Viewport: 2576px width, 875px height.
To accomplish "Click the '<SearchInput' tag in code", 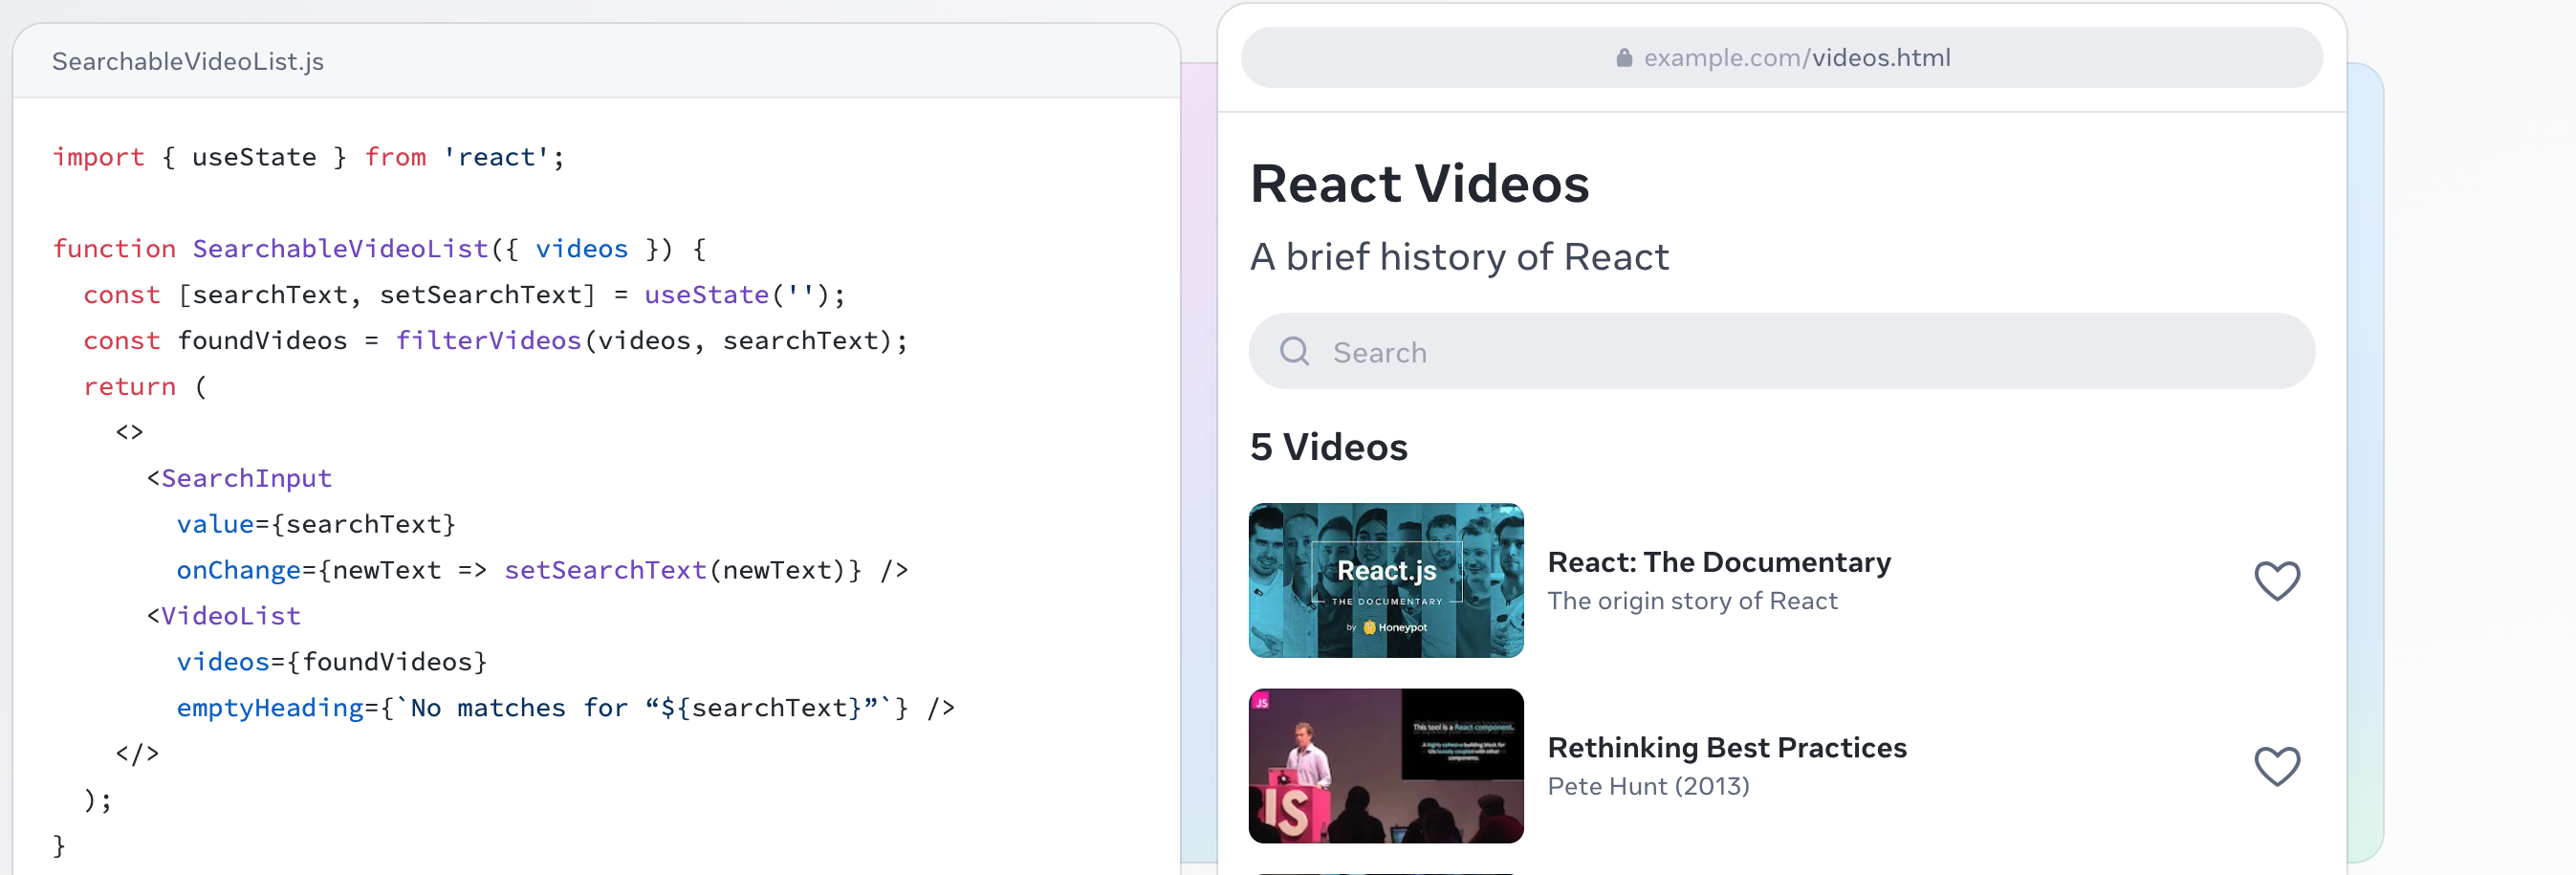I will (x=239, y=478).
